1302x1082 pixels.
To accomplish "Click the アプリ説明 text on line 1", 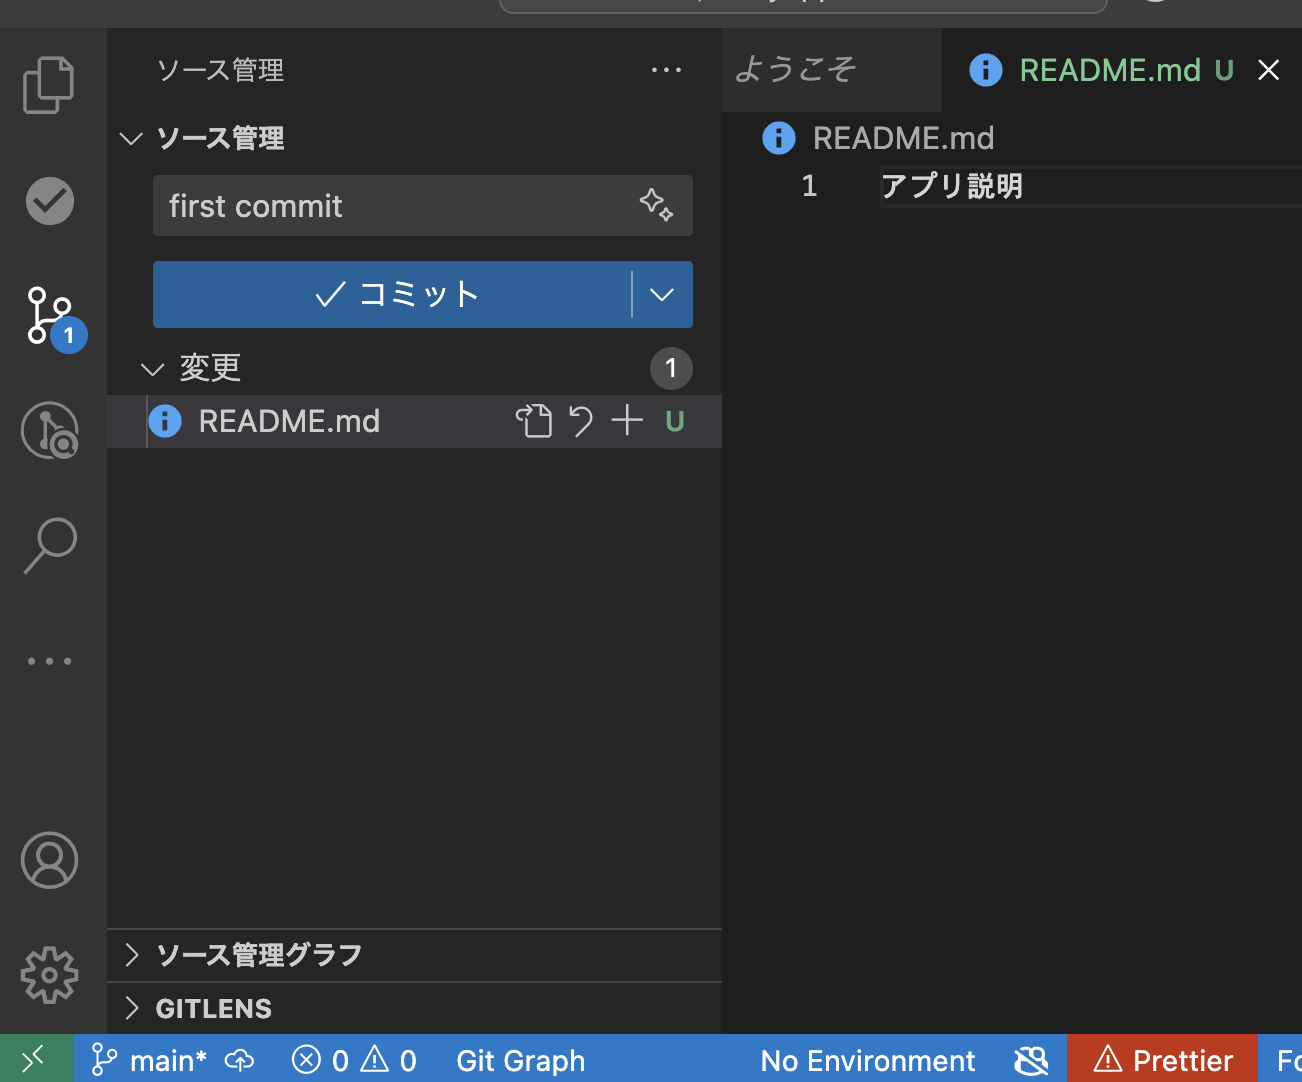I will [x=951, y=186].
